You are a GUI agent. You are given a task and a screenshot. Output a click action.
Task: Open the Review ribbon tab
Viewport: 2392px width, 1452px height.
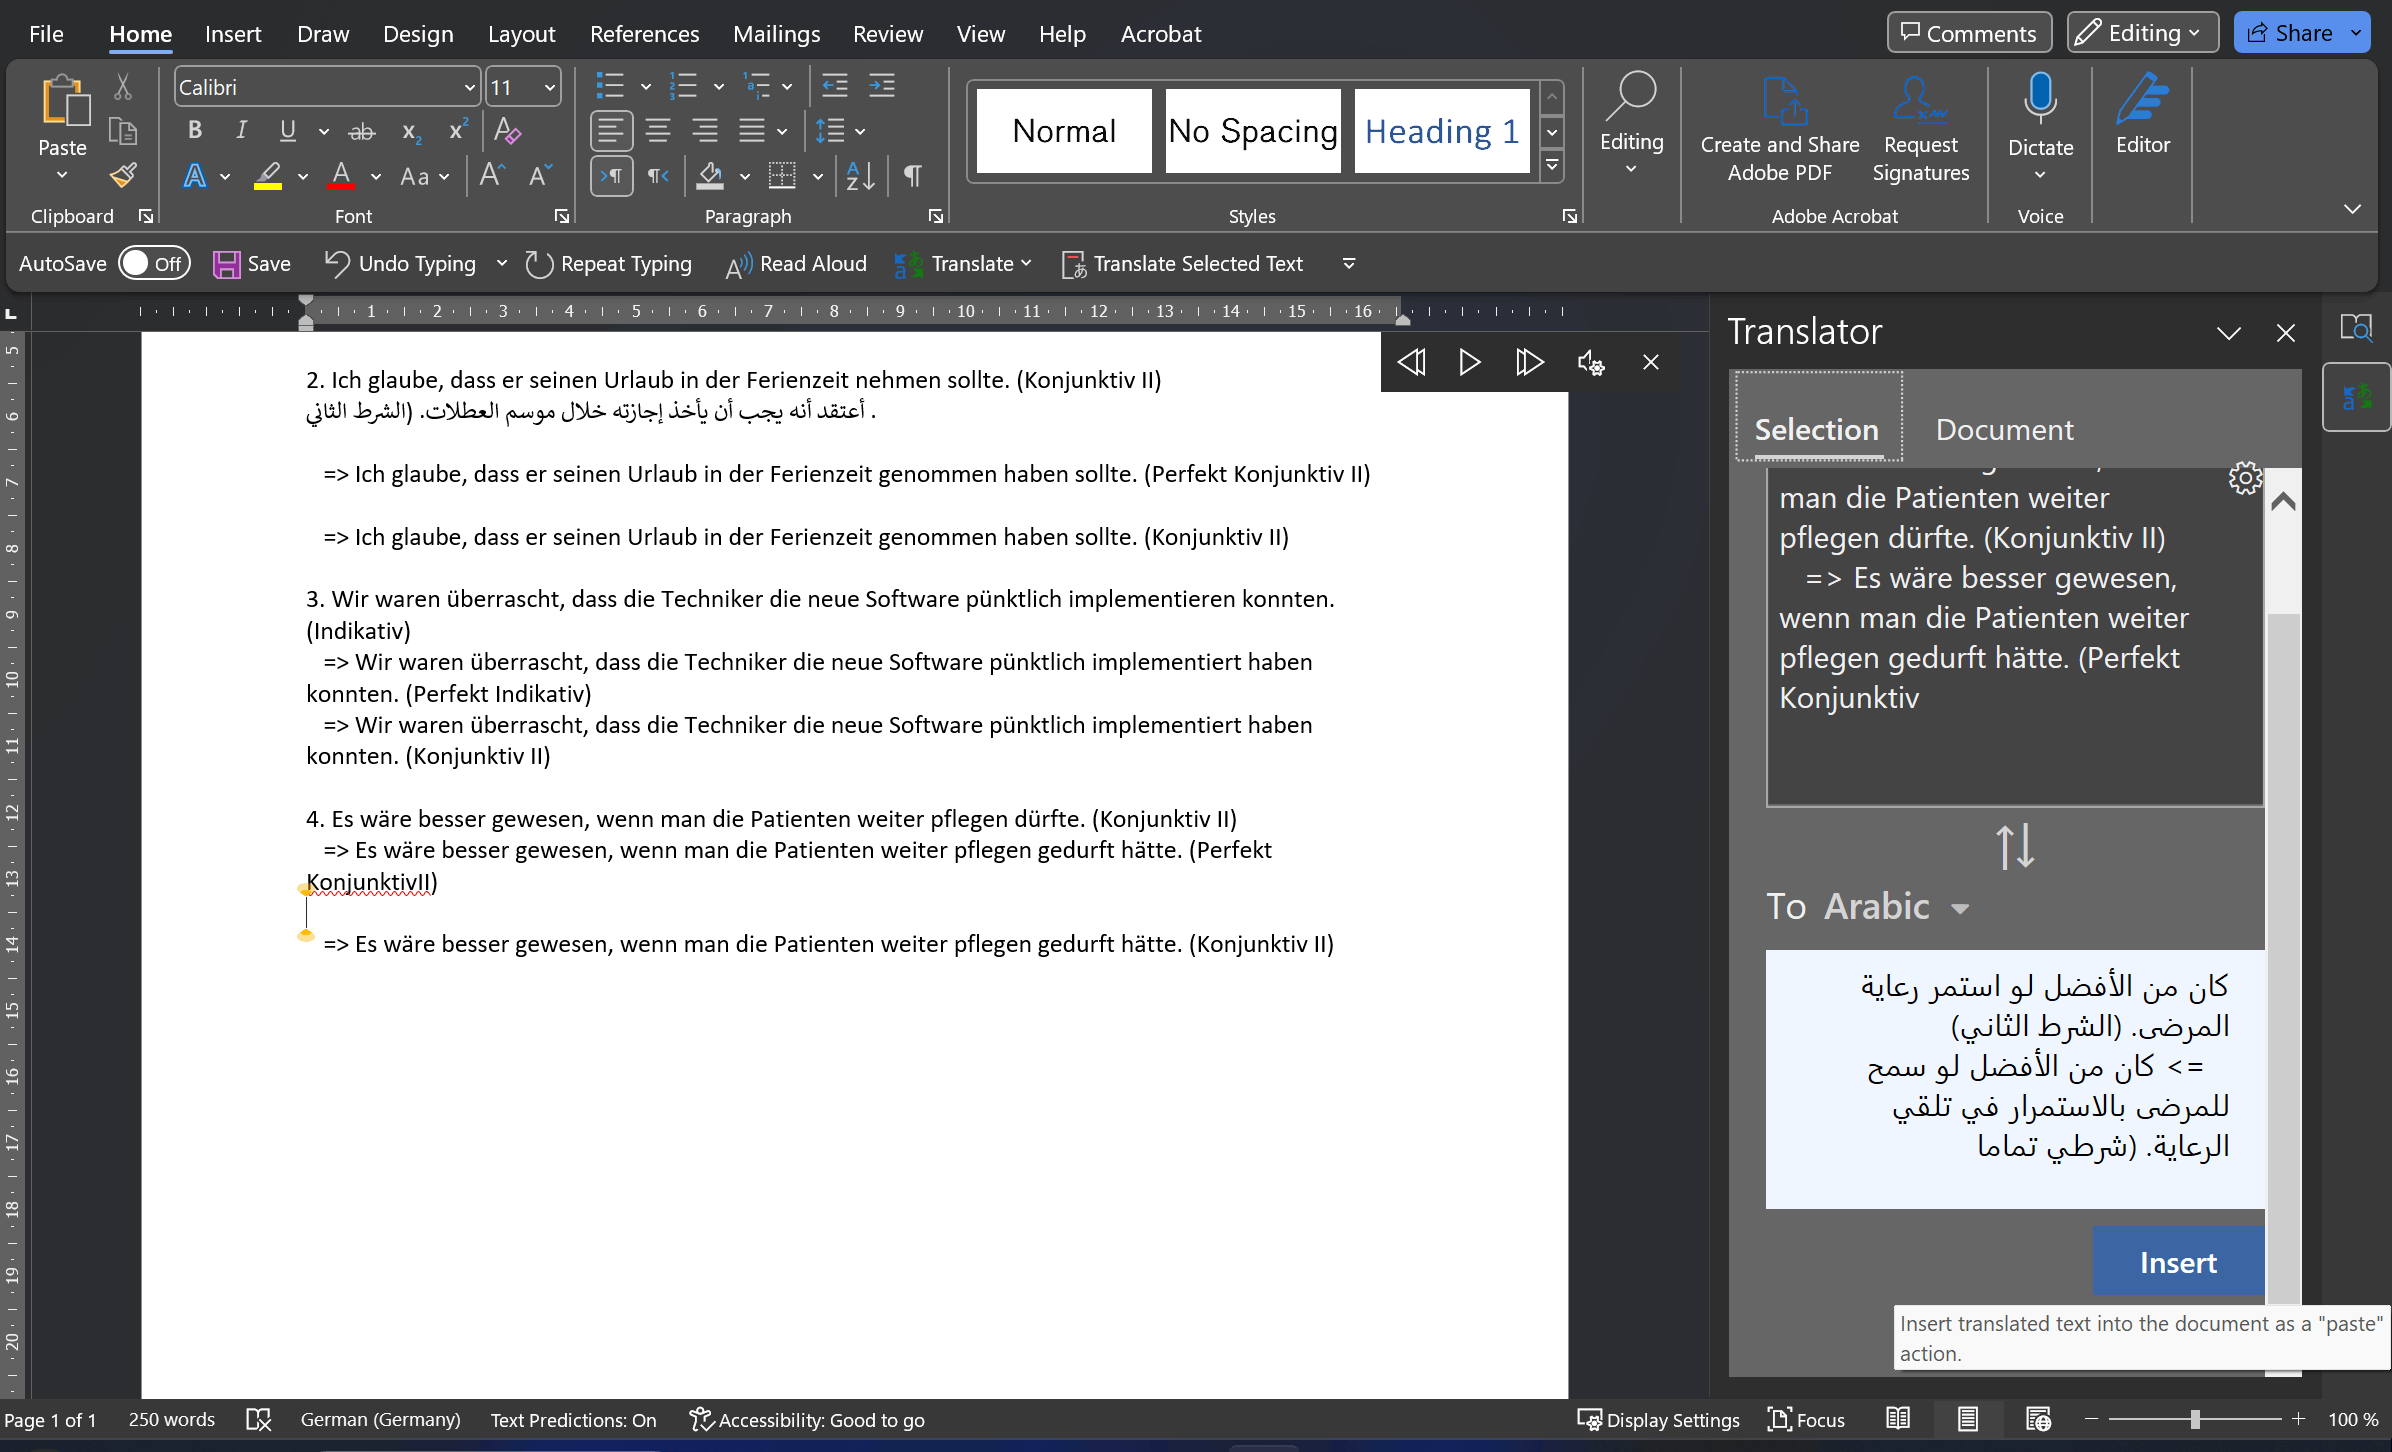887,34
